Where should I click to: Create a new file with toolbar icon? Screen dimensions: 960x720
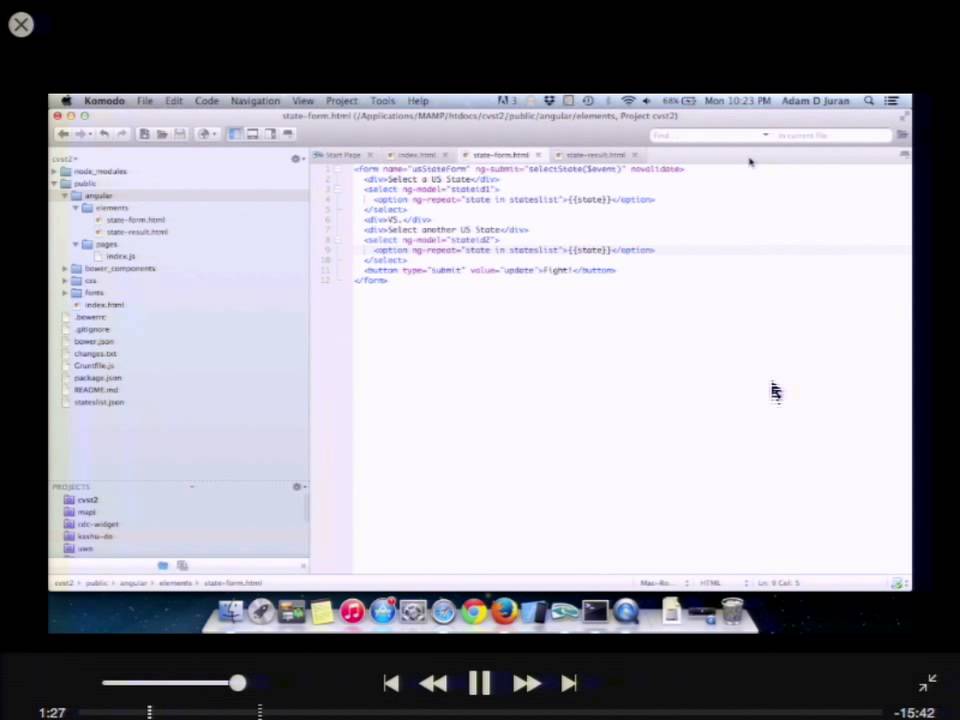pyautogui.click(x=144, y=134)
